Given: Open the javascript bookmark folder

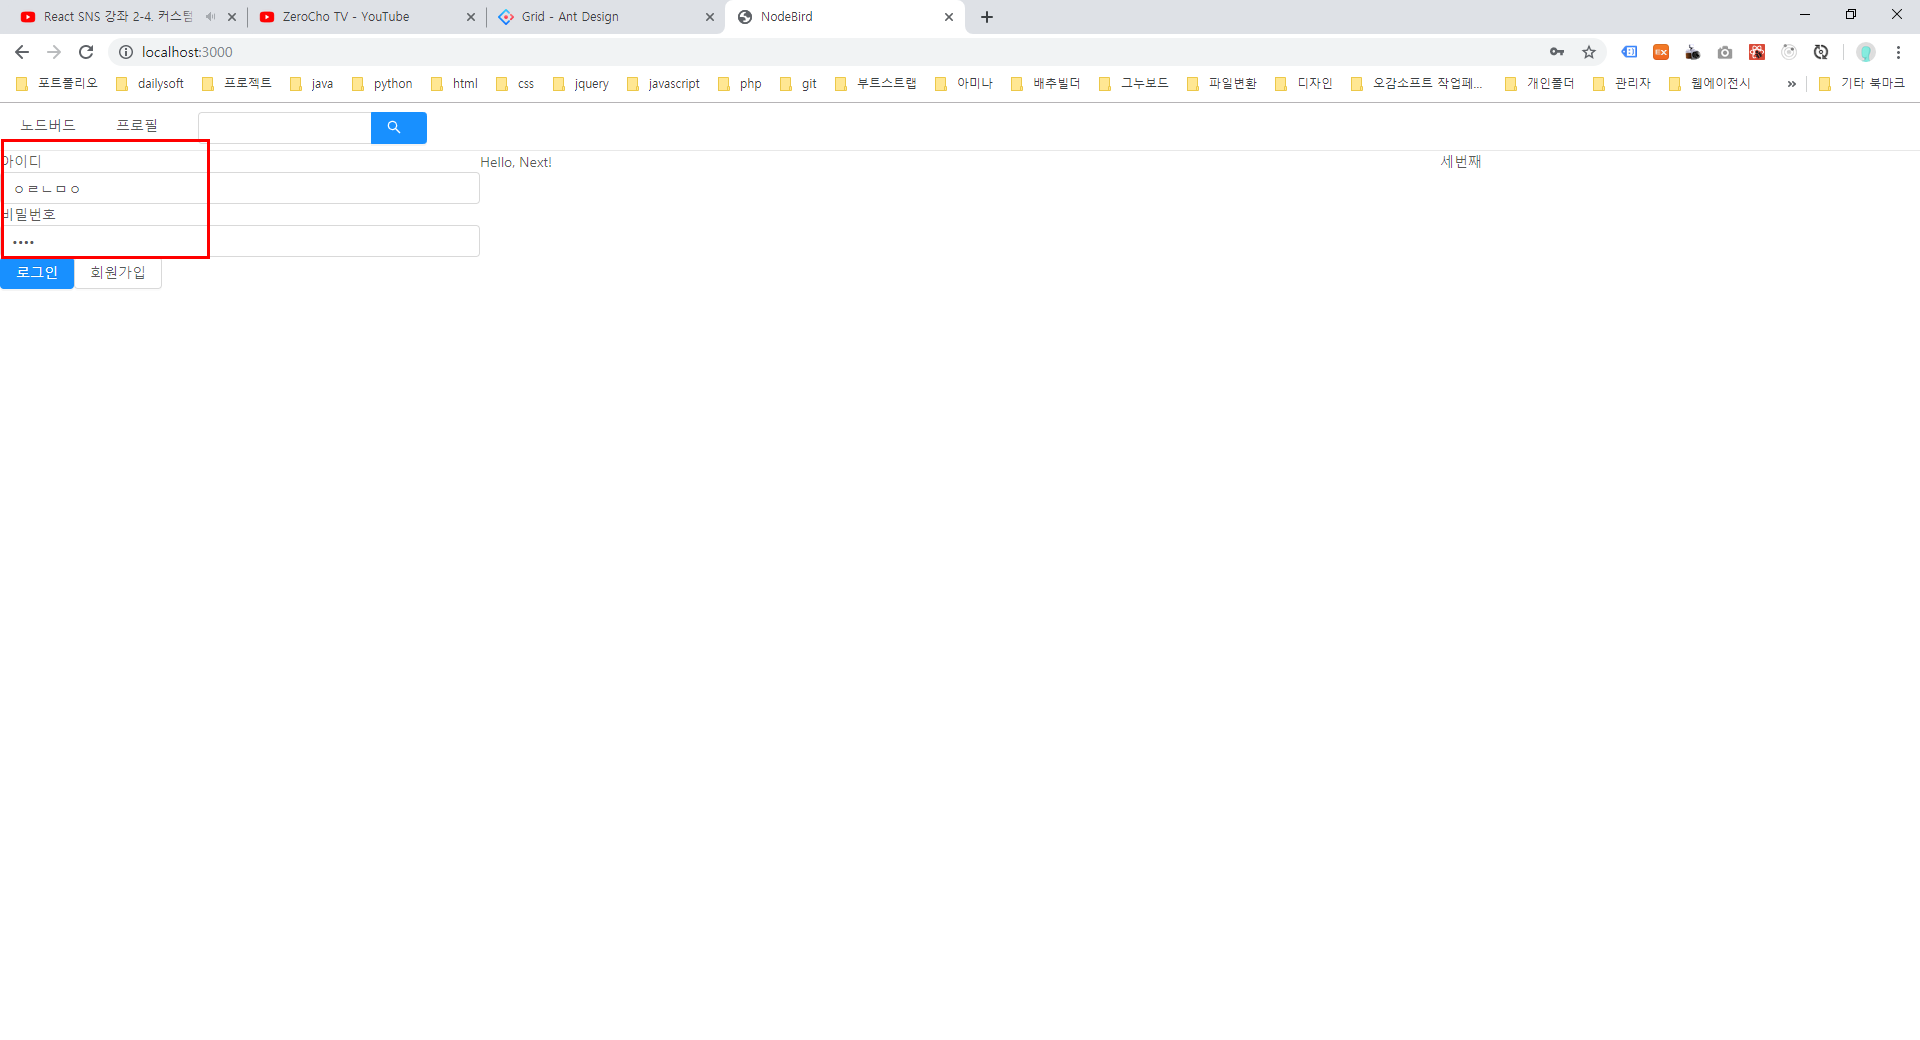Looking at the screenshot, I should point(663,84).
